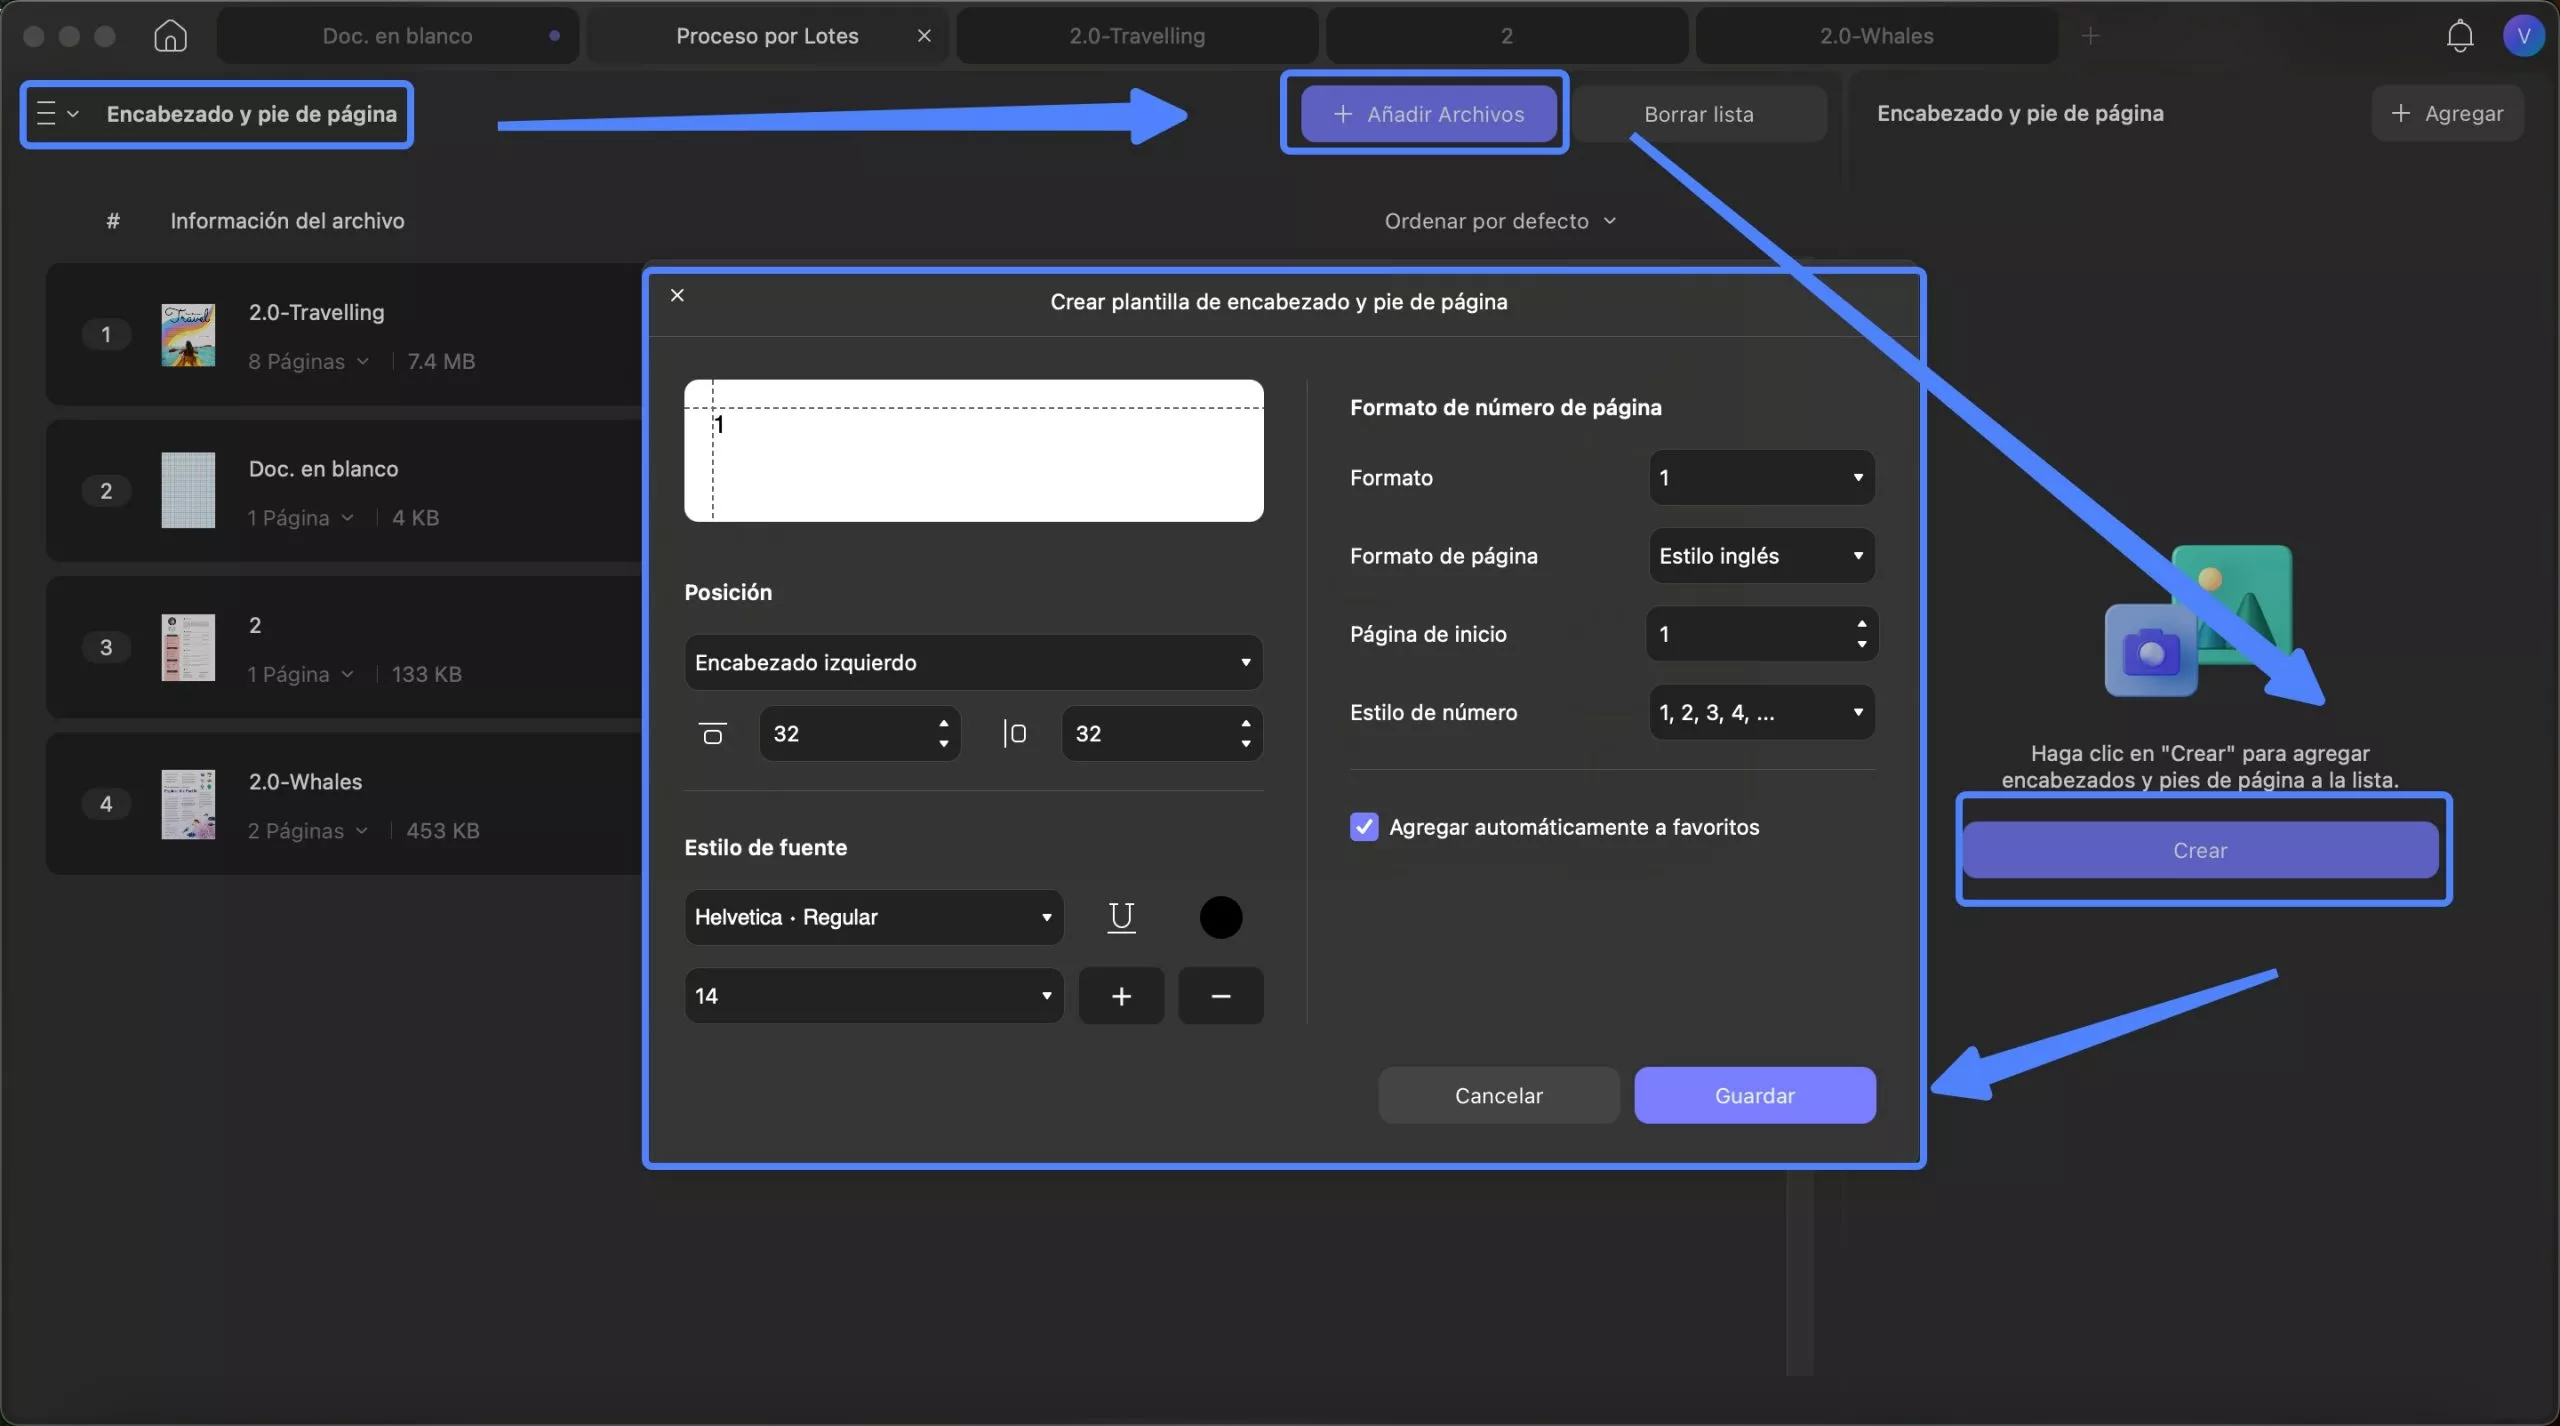This screenshot has width=2560, height=1426.
Task: Switch to the Proceso por Lotes tab
Action: point(767,36)
